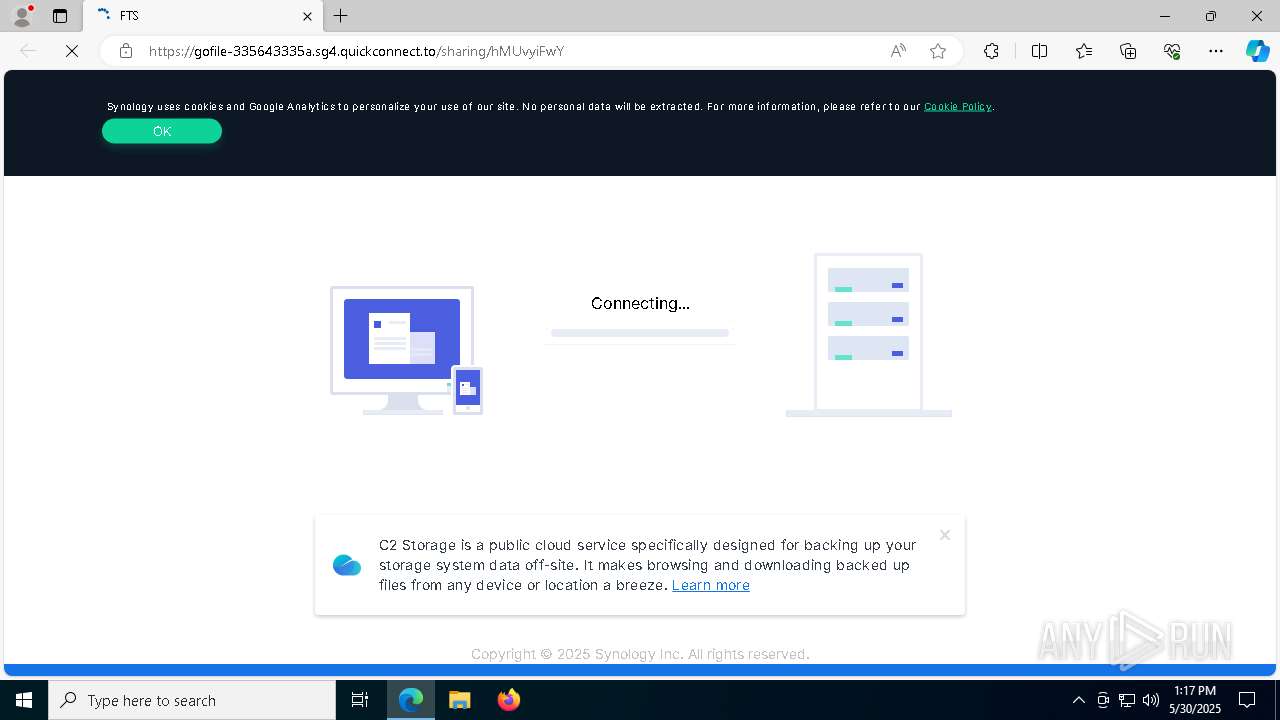Open the Windows Start menu

24,700
